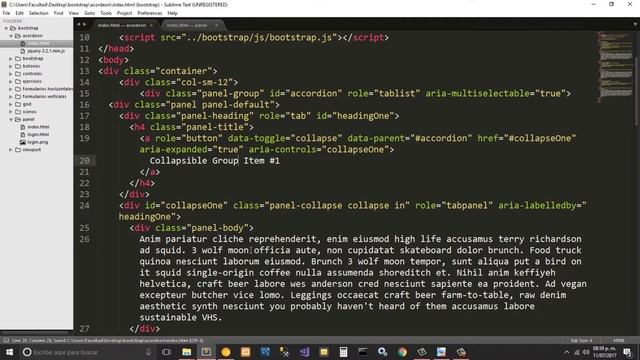
Task: Close the — panel tab
Action: click(216, 25)
